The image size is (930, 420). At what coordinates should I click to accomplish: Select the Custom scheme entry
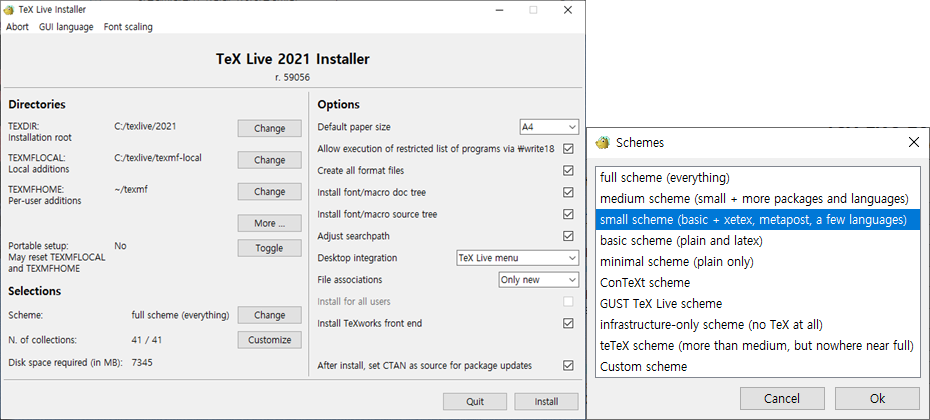pyautogui.click(x=757, y=367)
